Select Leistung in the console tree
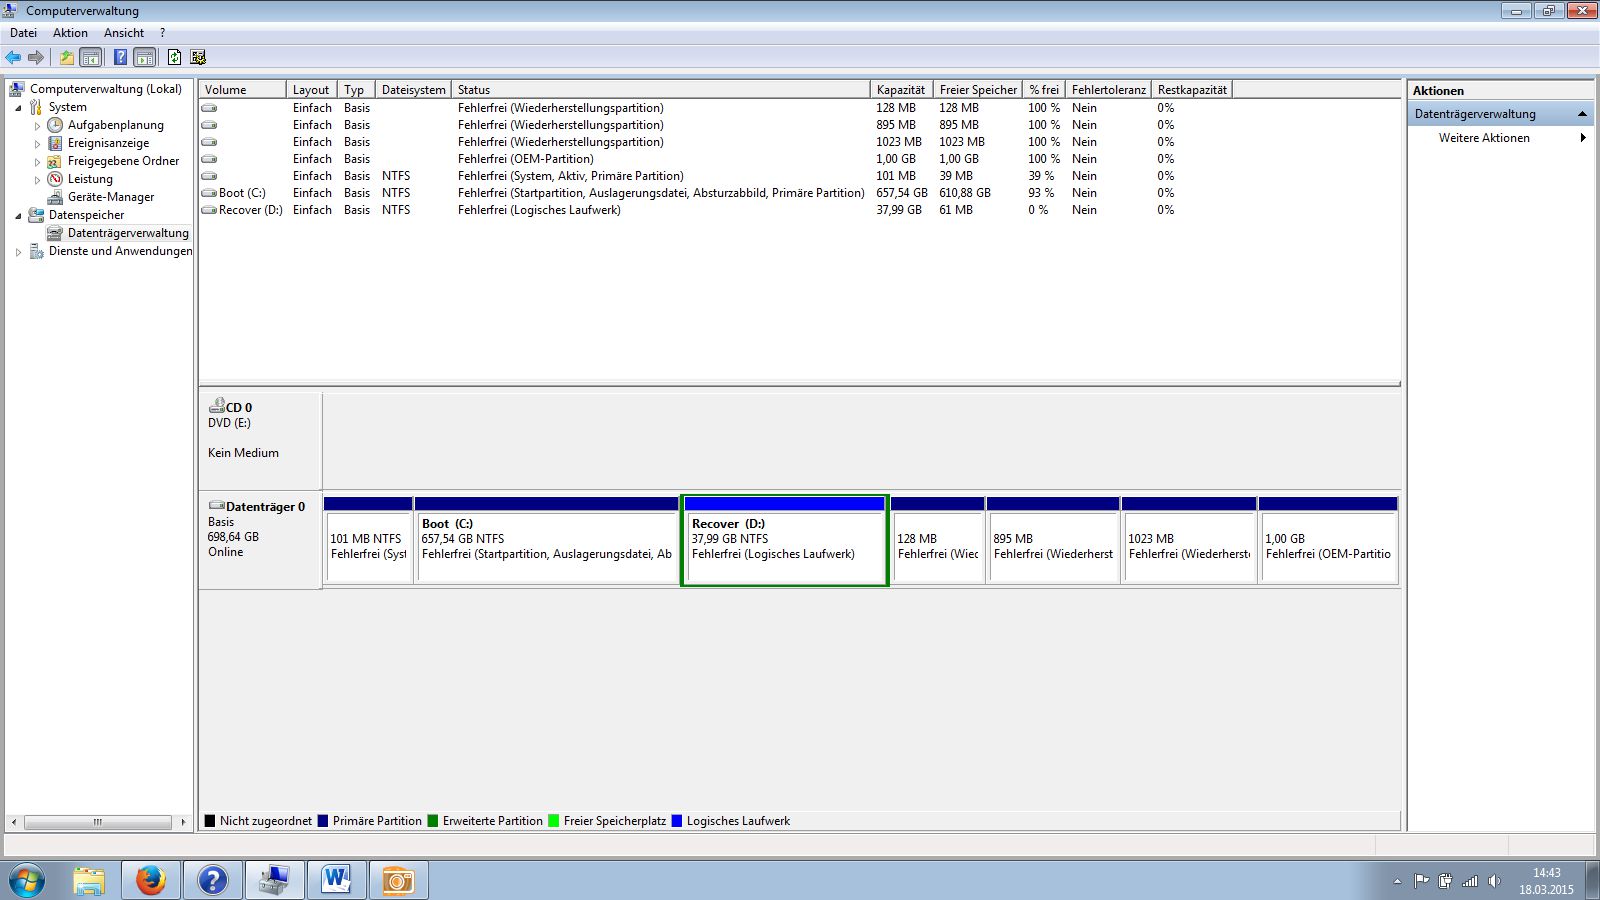Viewport: 1600px width, 900px height. pos(90,179)
